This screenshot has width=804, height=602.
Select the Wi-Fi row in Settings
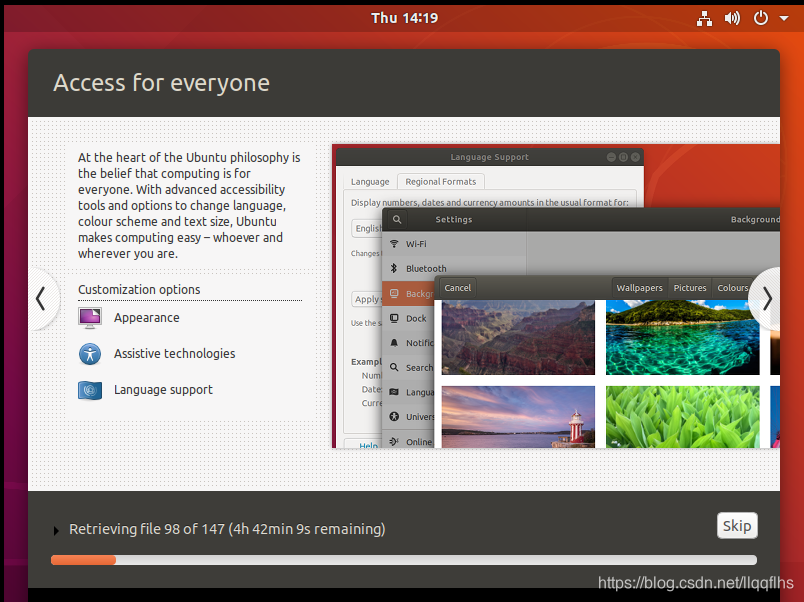click(454, 244)
